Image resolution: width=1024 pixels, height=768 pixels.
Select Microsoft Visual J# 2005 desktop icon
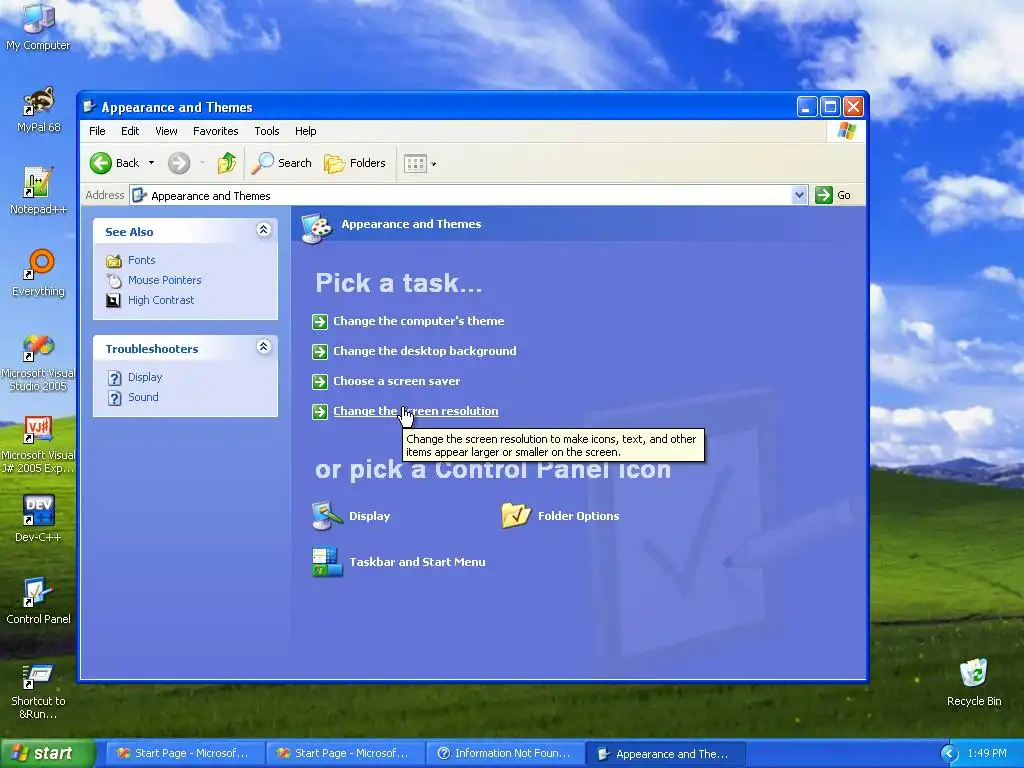38,445
